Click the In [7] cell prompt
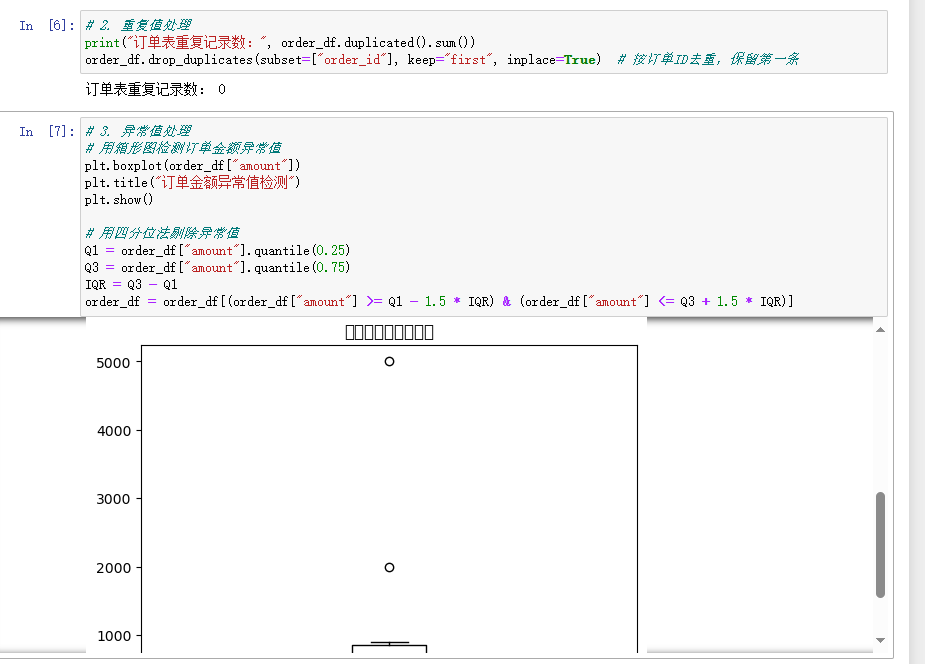Image resolution: width=925 pixels, height=664 pixels. tap(47, 131)
